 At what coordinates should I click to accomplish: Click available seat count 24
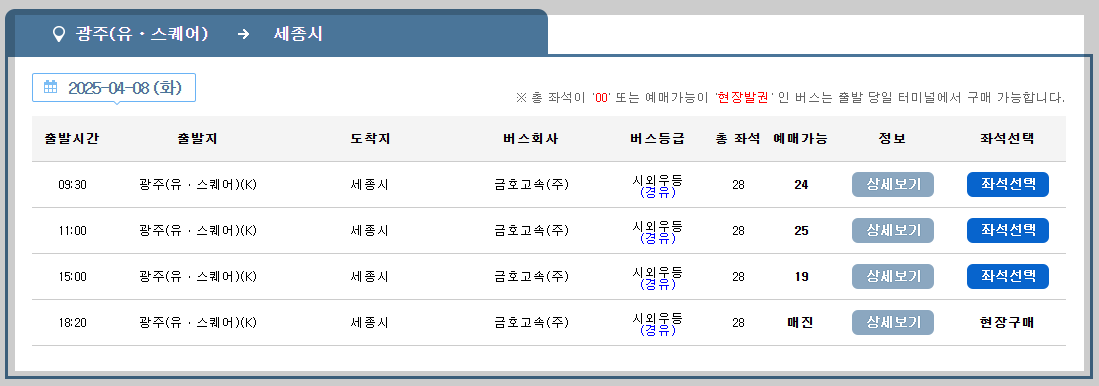801,185
